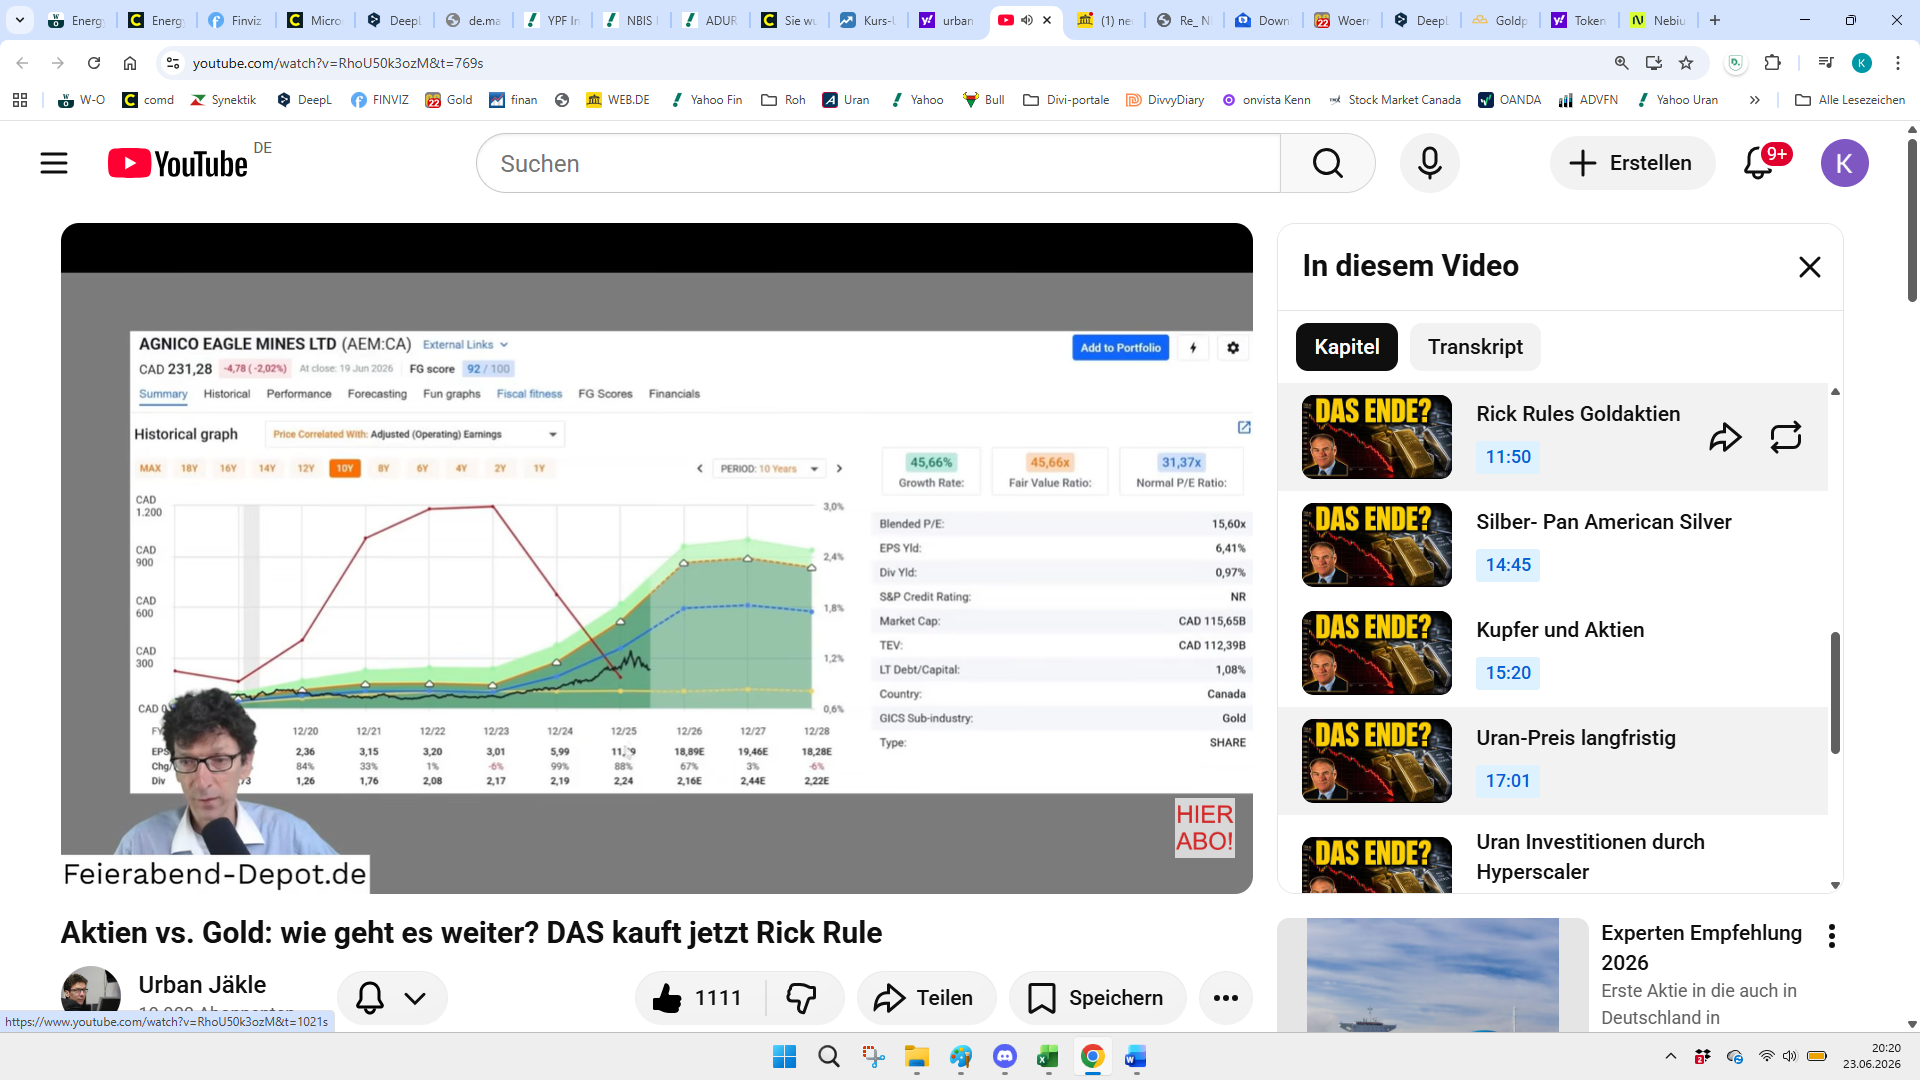Image resolution: width=1920 pixels, height=1080 pixels.
Task: Bookmark this page with the star icon
Action: 1686,63
